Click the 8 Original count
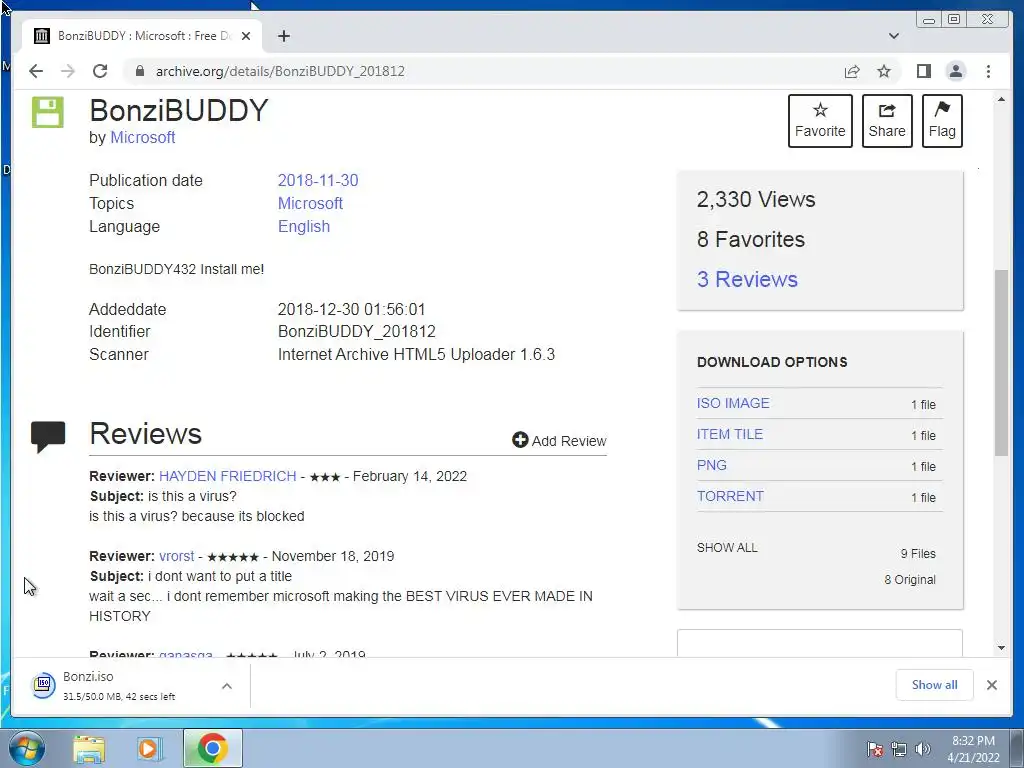 pos(910,579)
